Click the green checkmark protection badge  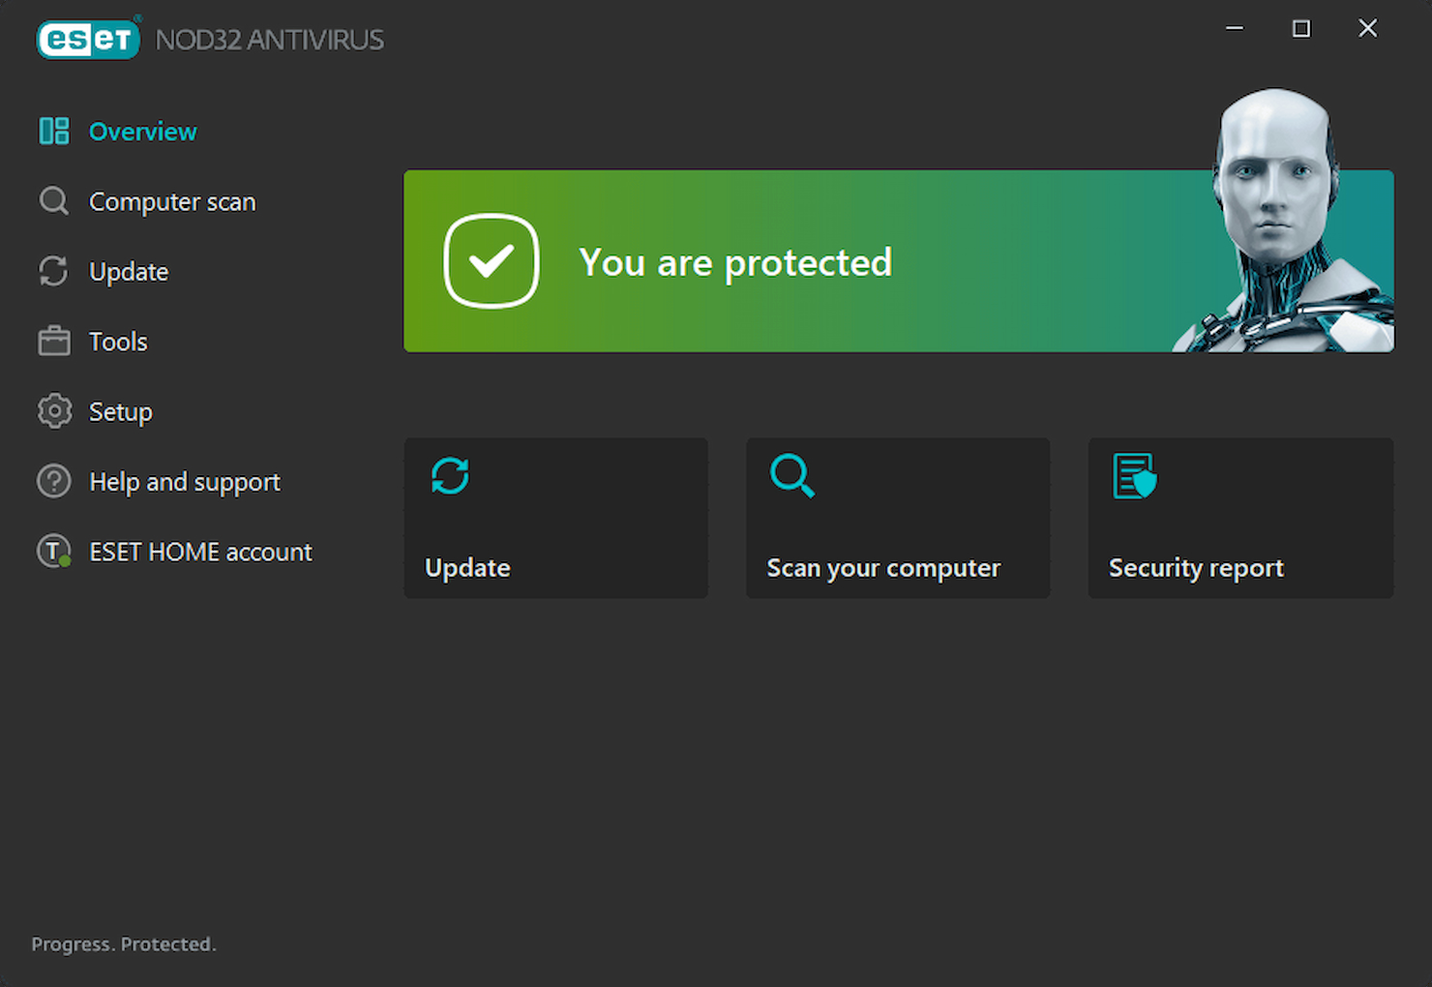491,261
